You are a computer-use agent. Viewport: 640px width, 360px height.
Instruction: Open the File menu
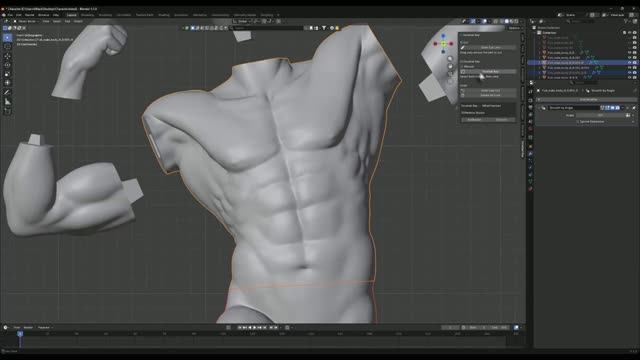click(10, 15)
